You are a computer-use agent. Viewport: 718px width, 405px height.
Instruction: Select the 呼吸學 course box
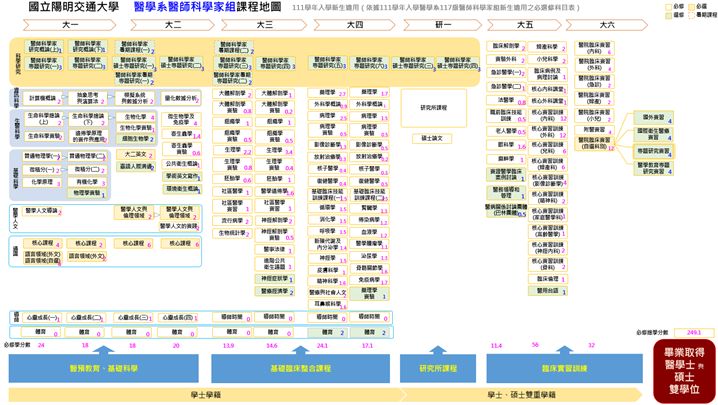(x=327, y=231)
